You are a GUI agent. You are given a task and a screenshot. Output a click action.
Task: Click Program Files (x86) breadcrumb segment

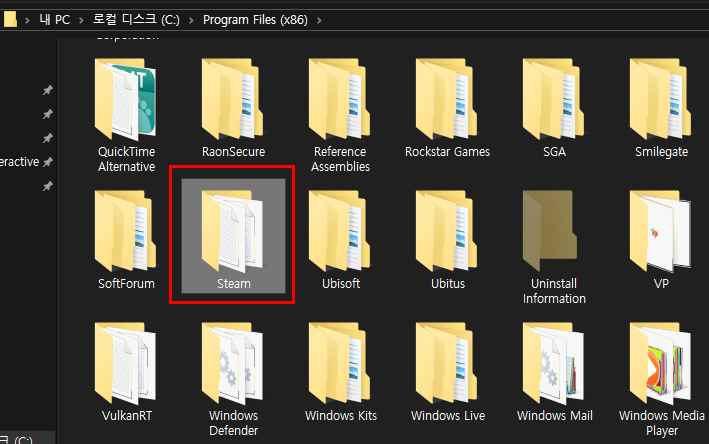tap(255, 20)
